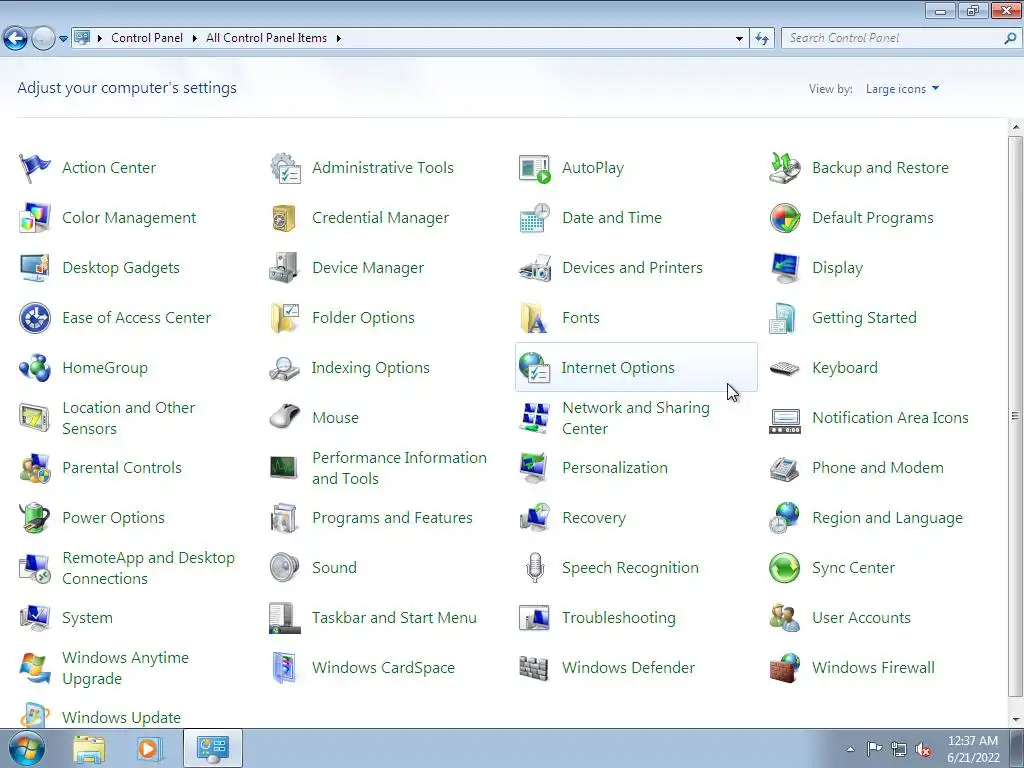Open Programs and Features link
Image resolution: width=1024 pixels, height=768 pixels.
click(392, 518)
